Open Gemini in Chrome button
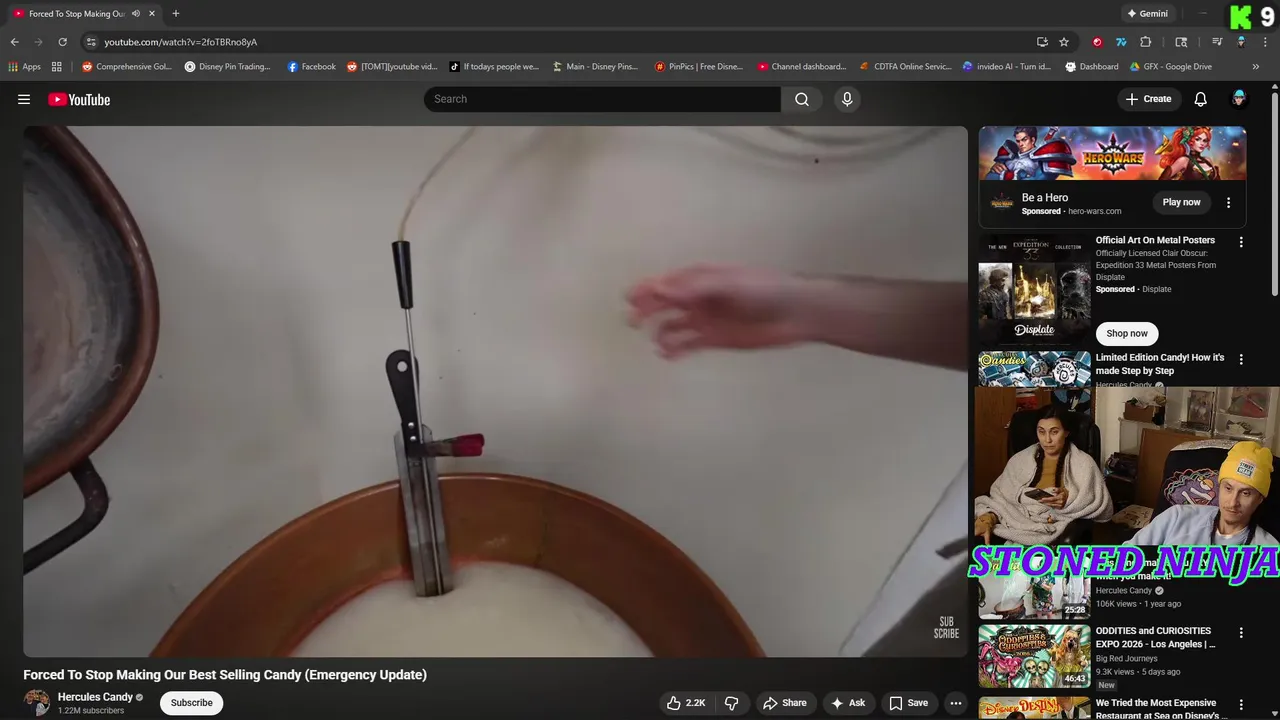Screen dimensions: 1280x720 1147,14
